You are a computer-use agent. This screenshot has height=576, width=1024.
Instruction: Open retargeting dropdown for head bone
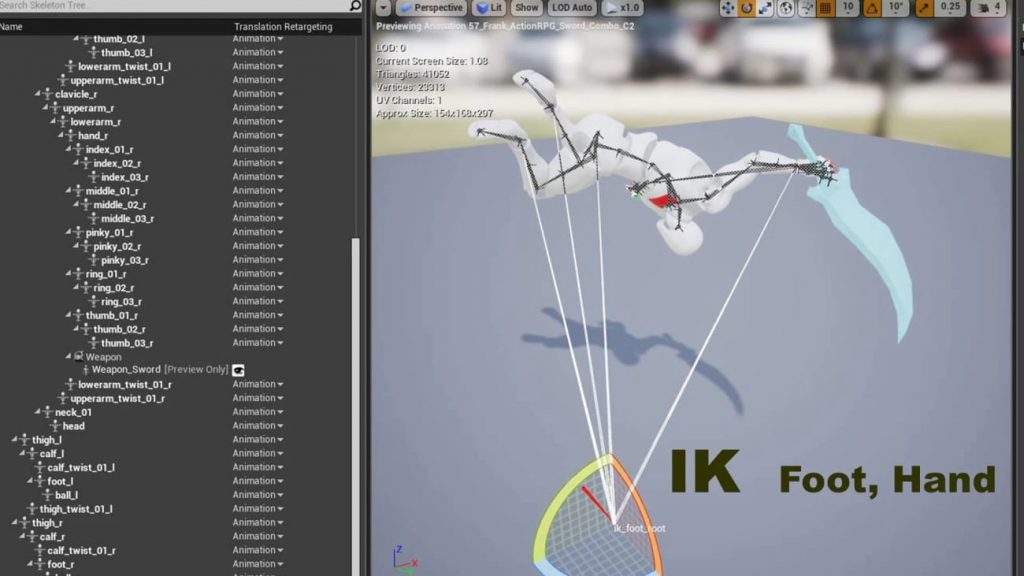258,426
